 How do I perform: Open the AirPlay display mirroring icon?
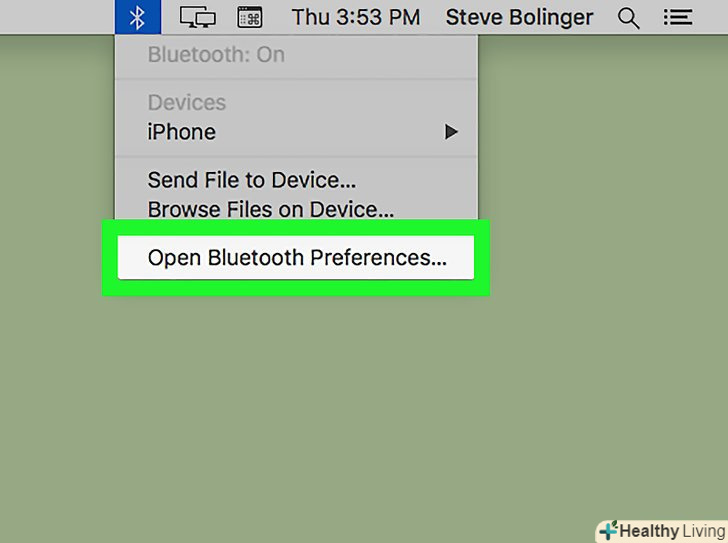coord(198,17)
